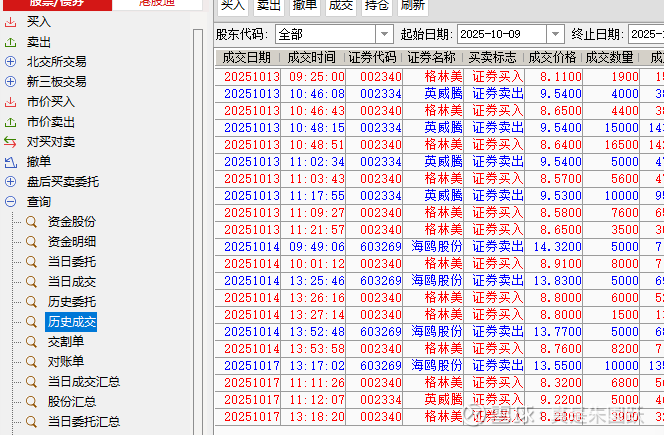This screenshot has height=435, width=664.
Task: Click magnifier icon beside 当日成交
Action: tap(31, 282)
